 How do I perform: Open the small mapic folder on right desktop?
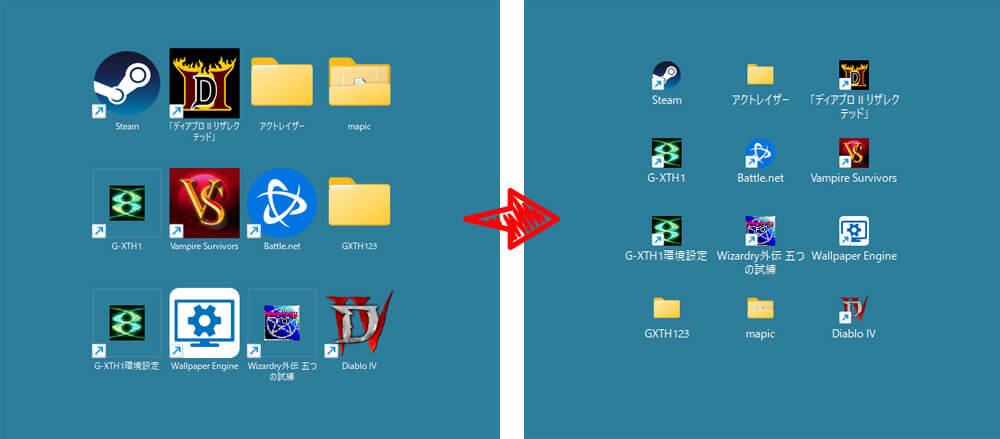tap(760, 308)
